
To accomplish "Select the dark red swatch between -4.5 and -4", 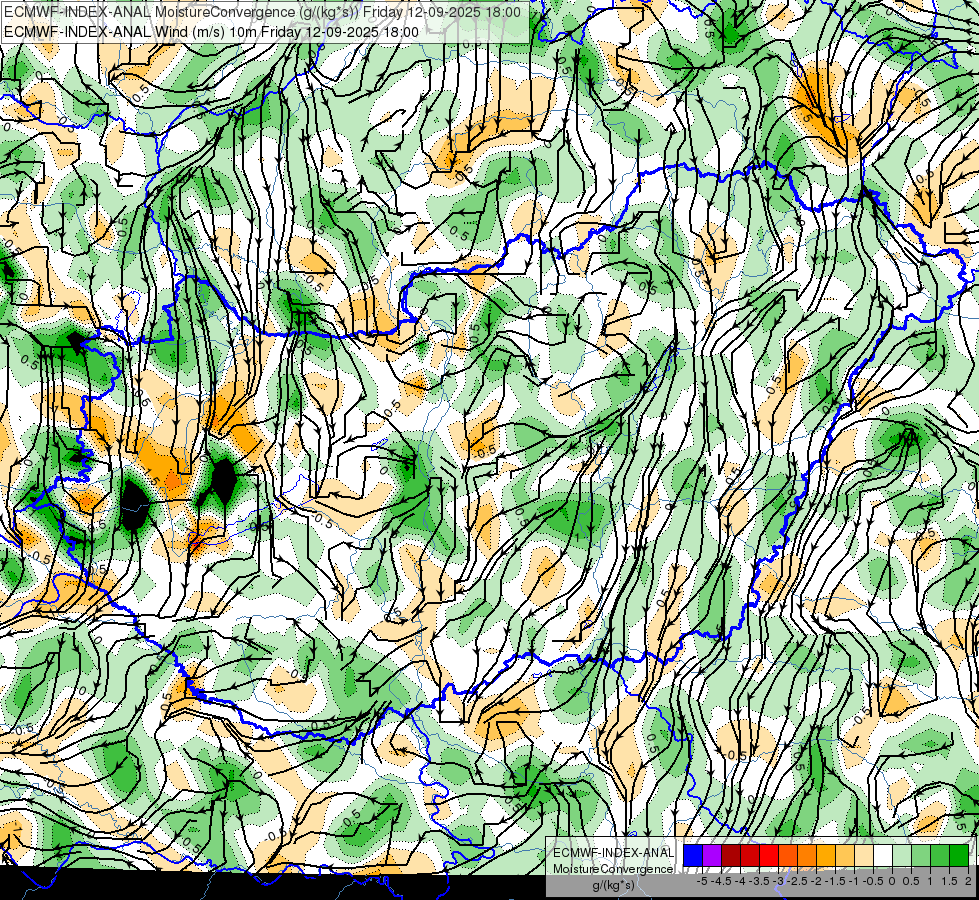I will [731, 856].
